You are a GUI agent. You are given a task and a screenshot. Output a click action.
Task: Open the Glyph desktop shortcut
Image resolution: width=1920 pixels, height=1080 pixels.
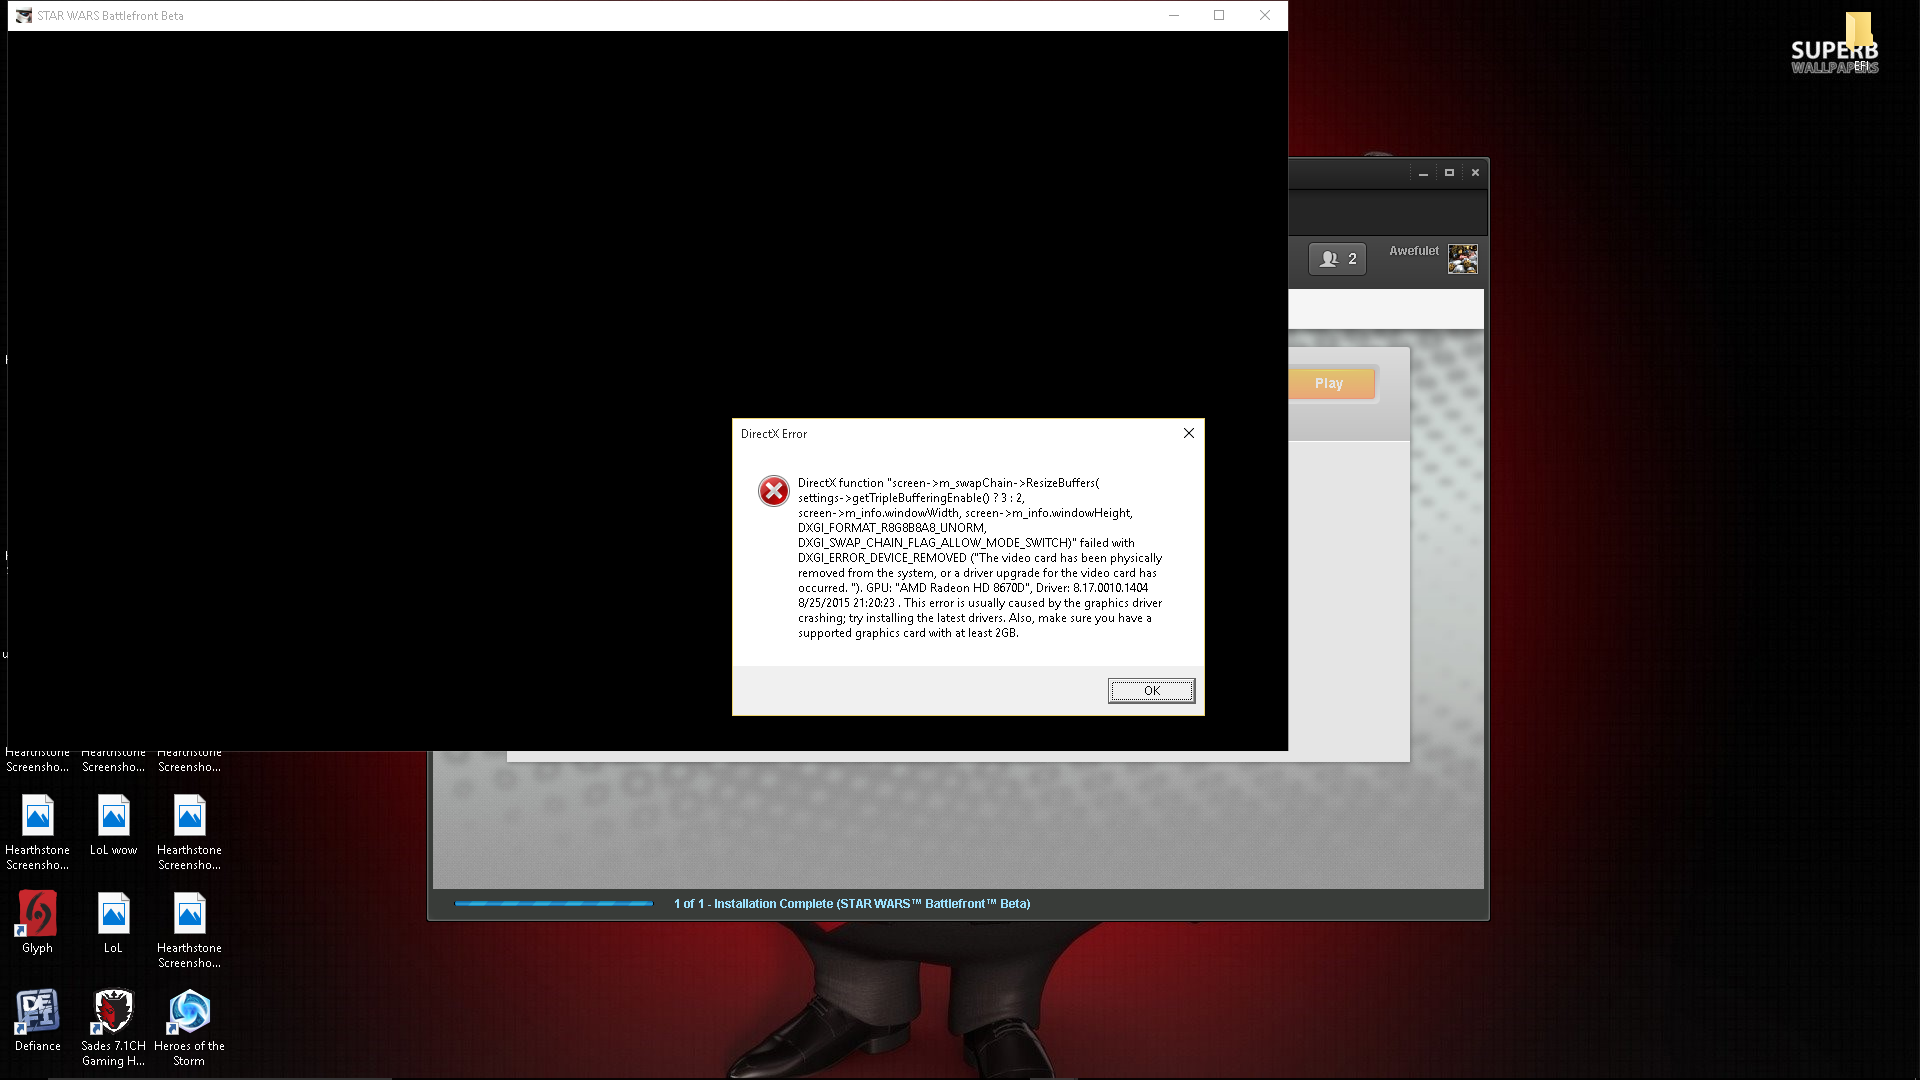(37, 915)
